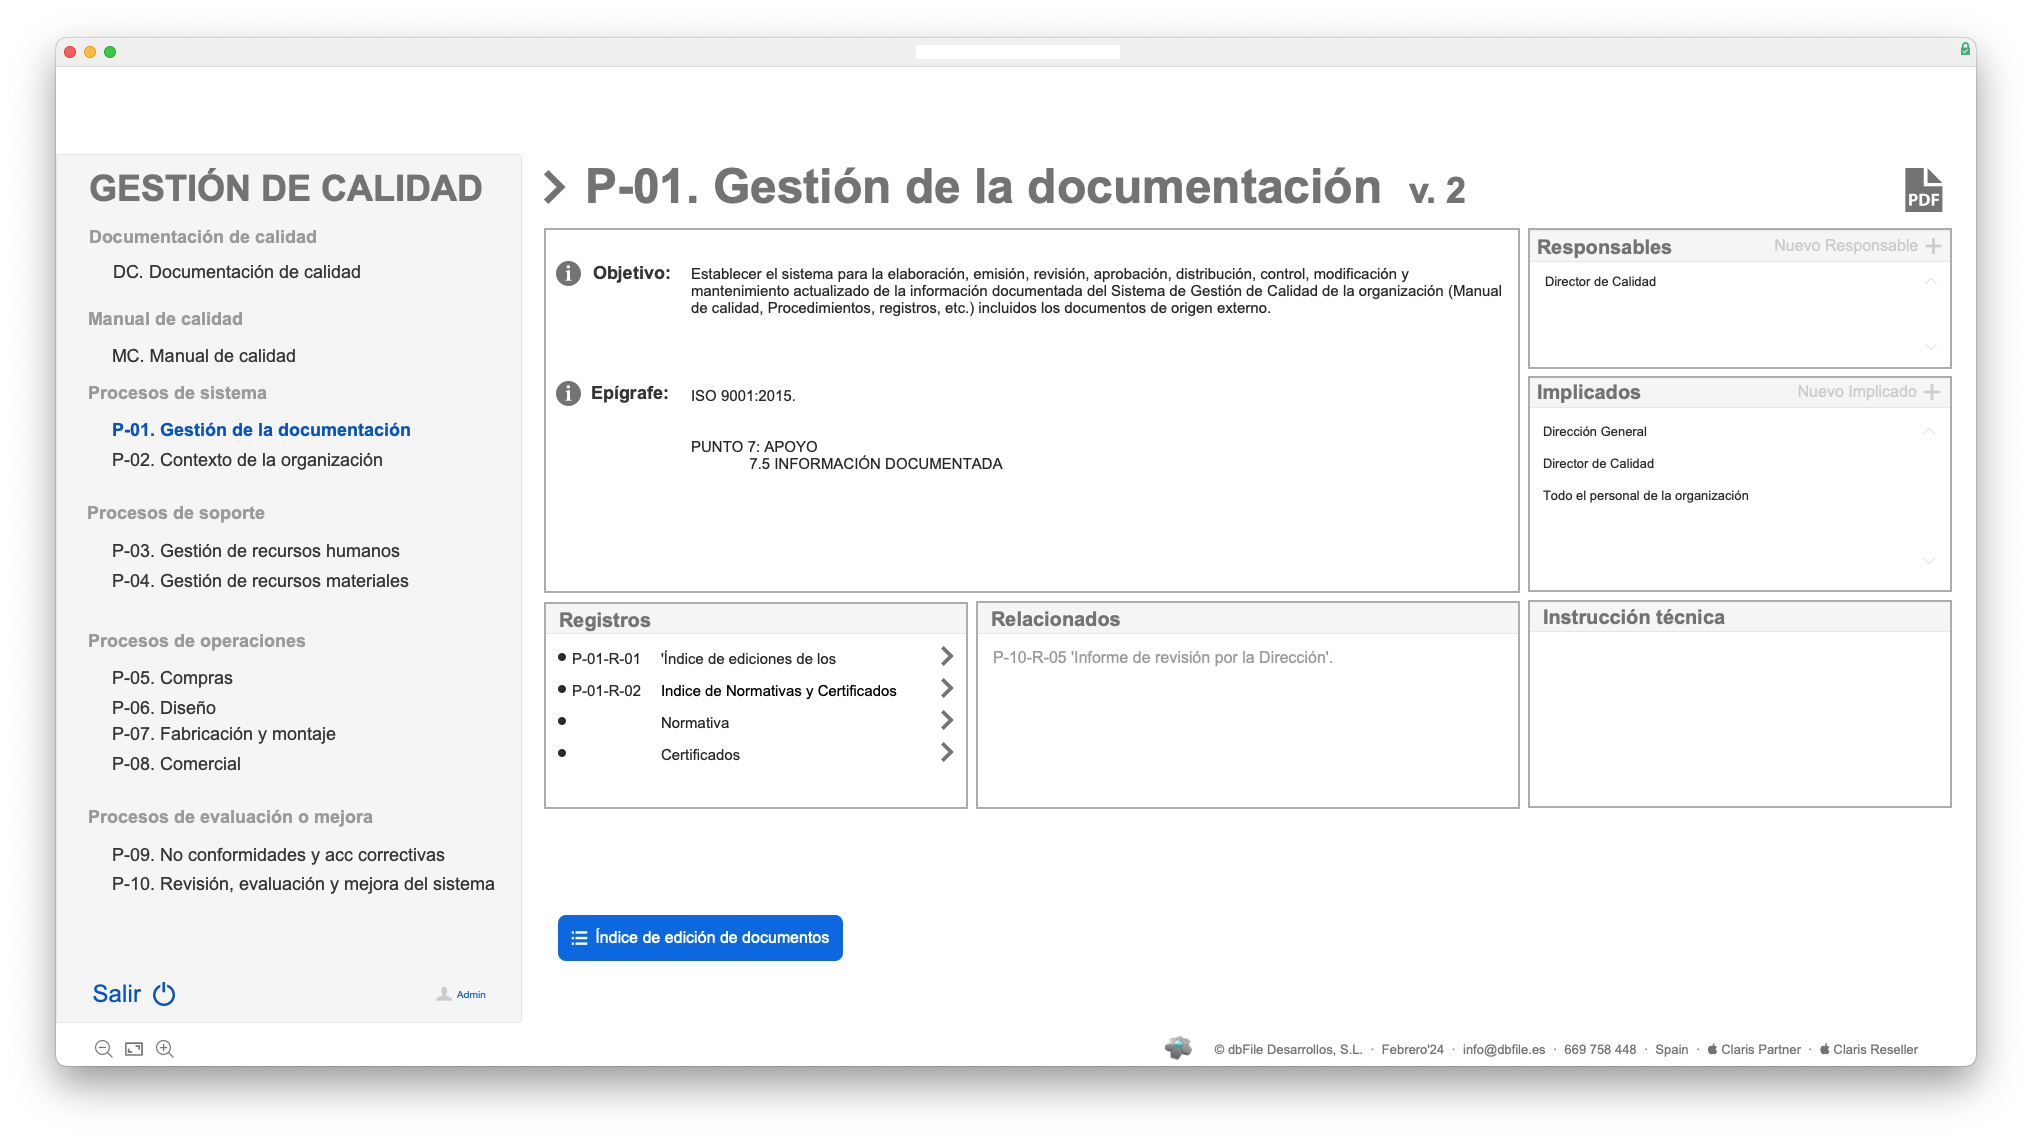2032x1140 pixels.
Task: Open the Certificados record arrow
Action: [947, 752]
